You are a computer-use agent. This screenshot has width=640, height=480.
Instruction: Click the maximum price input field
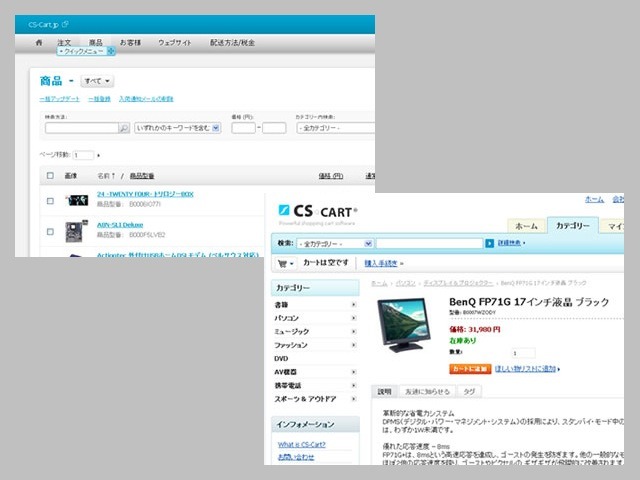pos(274,128)
